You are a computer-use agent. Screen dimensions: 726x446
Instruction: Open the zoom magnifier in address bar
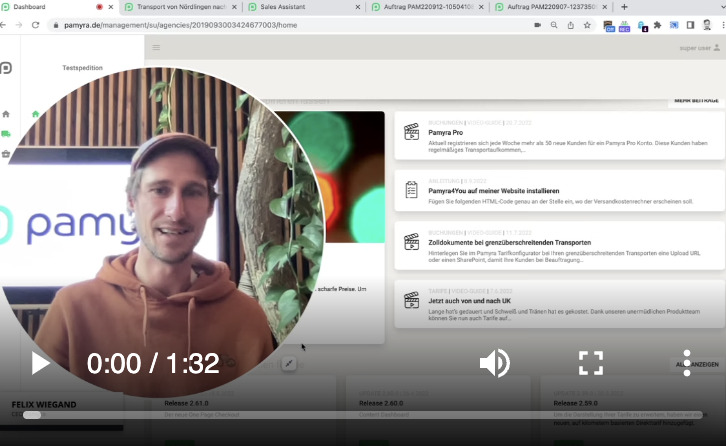(554, 25)
